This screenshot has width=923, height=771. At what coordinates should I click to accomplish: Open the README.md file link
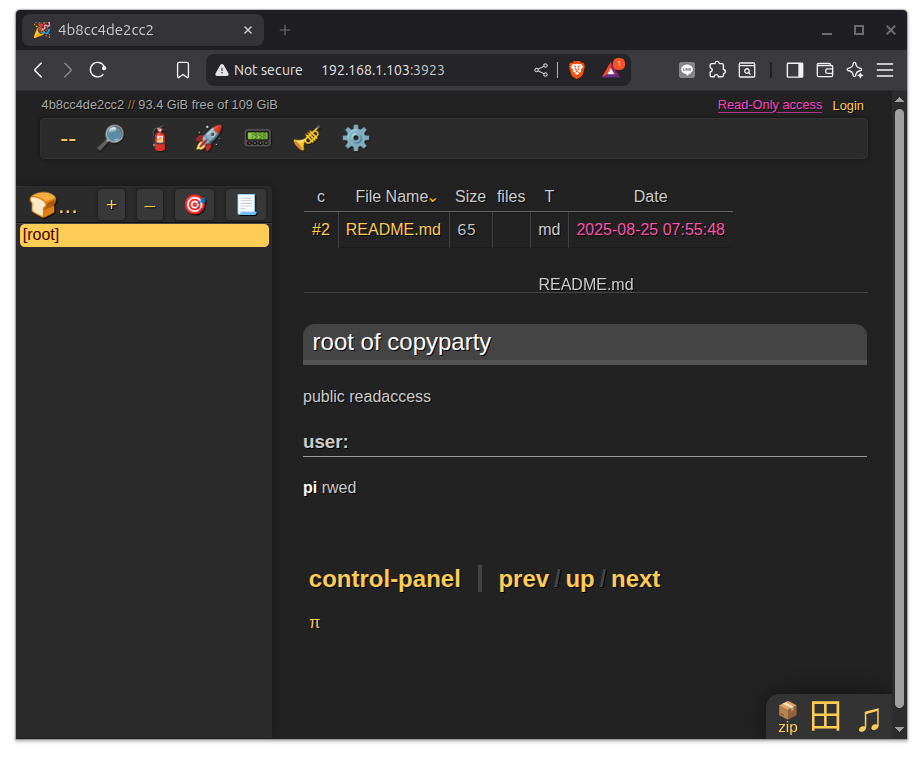(x=393, y=229)
